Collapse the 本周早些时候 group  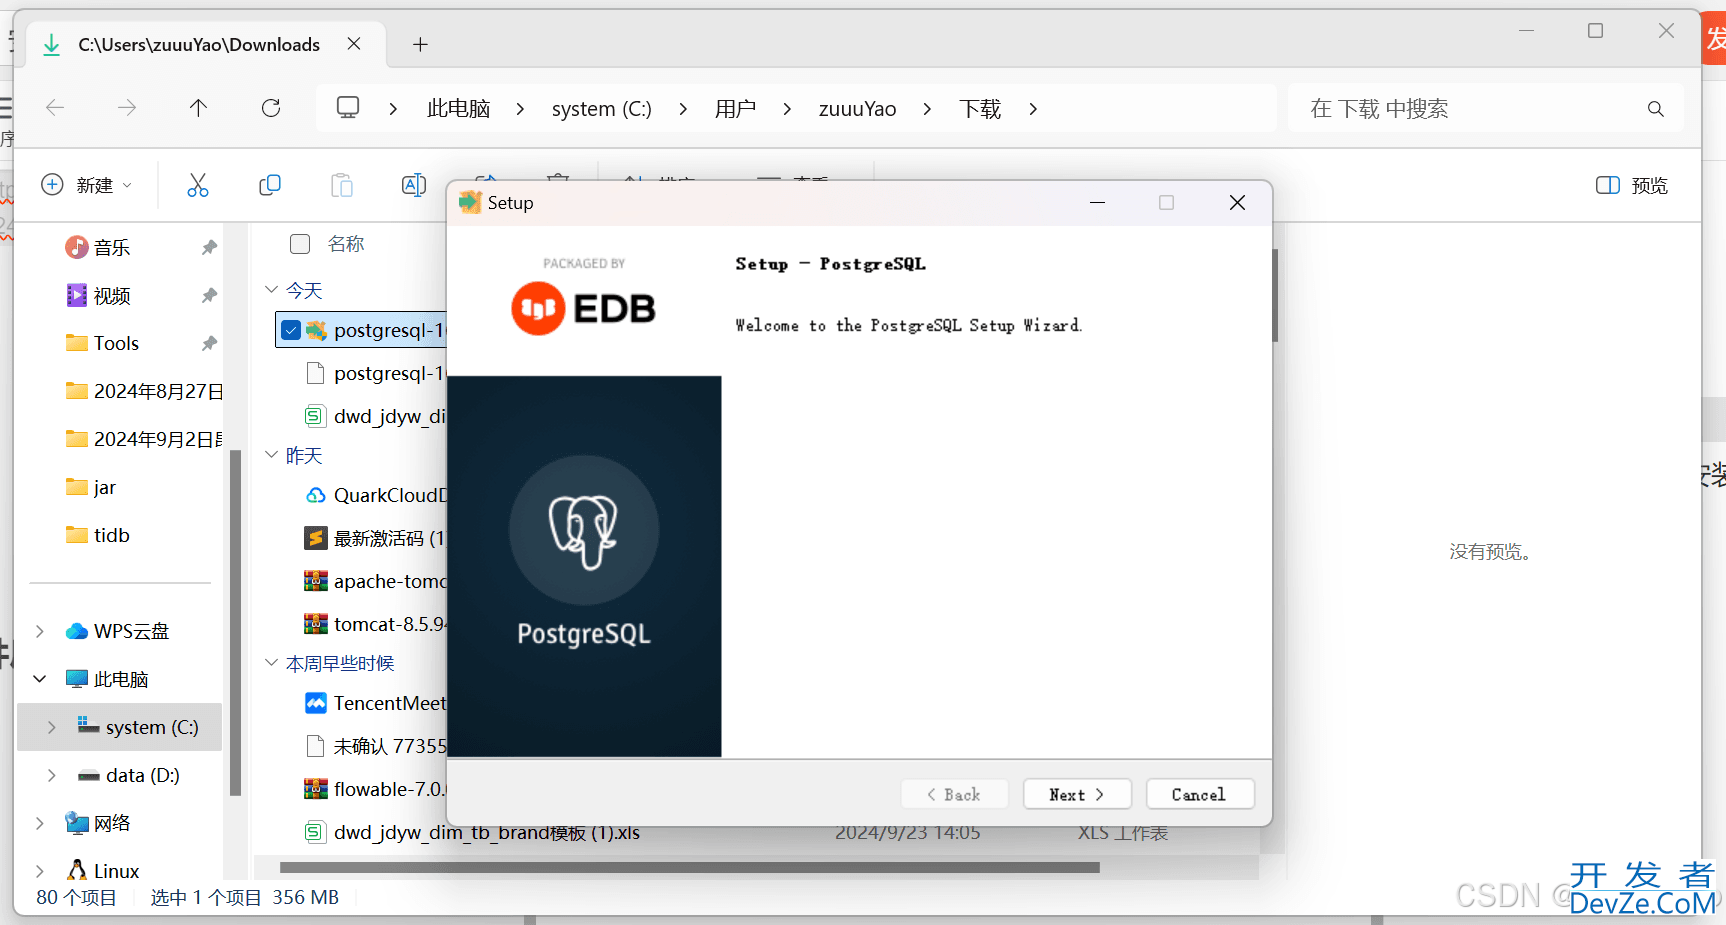click(x=271, y=663)
